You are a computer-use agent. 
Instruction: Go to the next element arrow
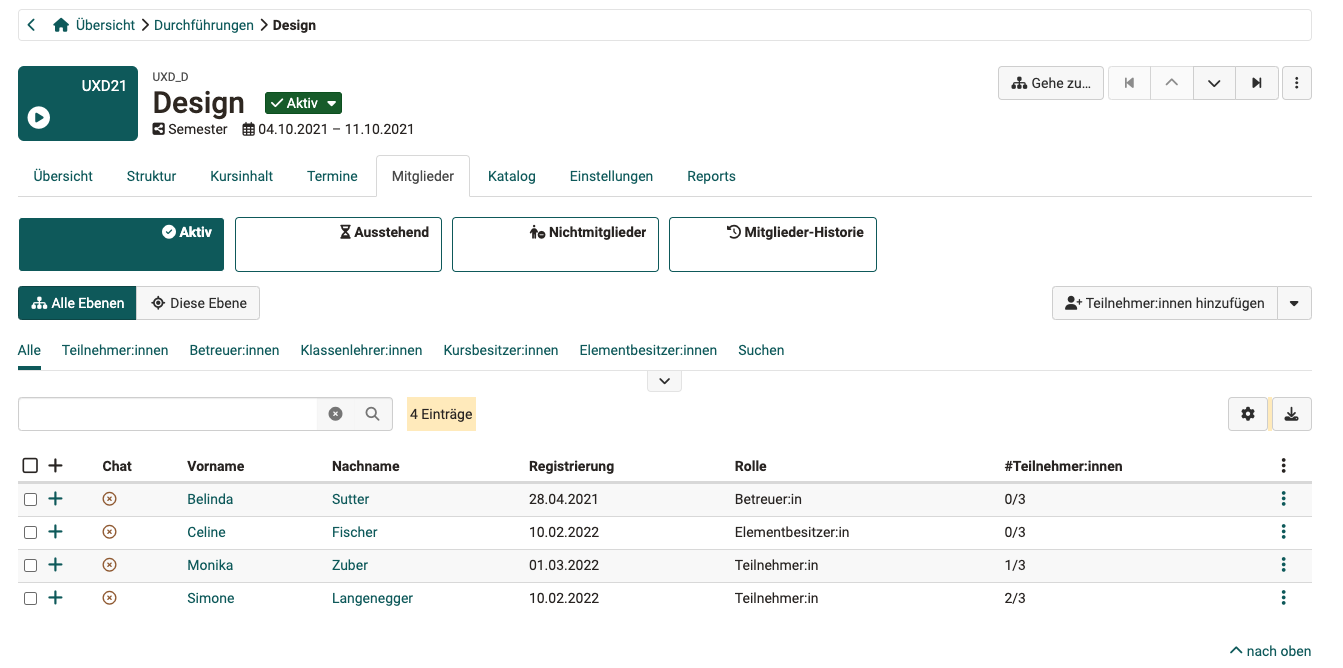[1214, 83]
